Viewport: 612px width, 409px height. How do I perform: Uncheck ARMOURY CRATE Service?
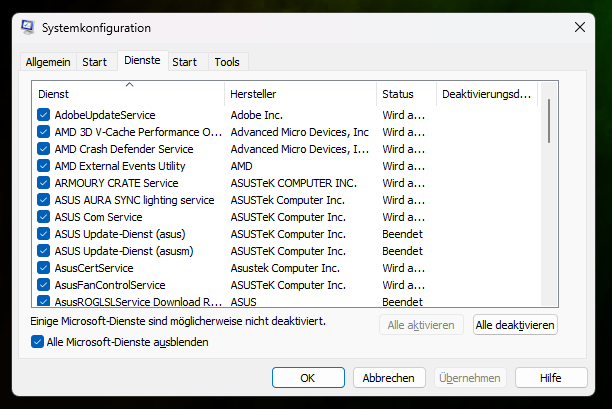43,183
